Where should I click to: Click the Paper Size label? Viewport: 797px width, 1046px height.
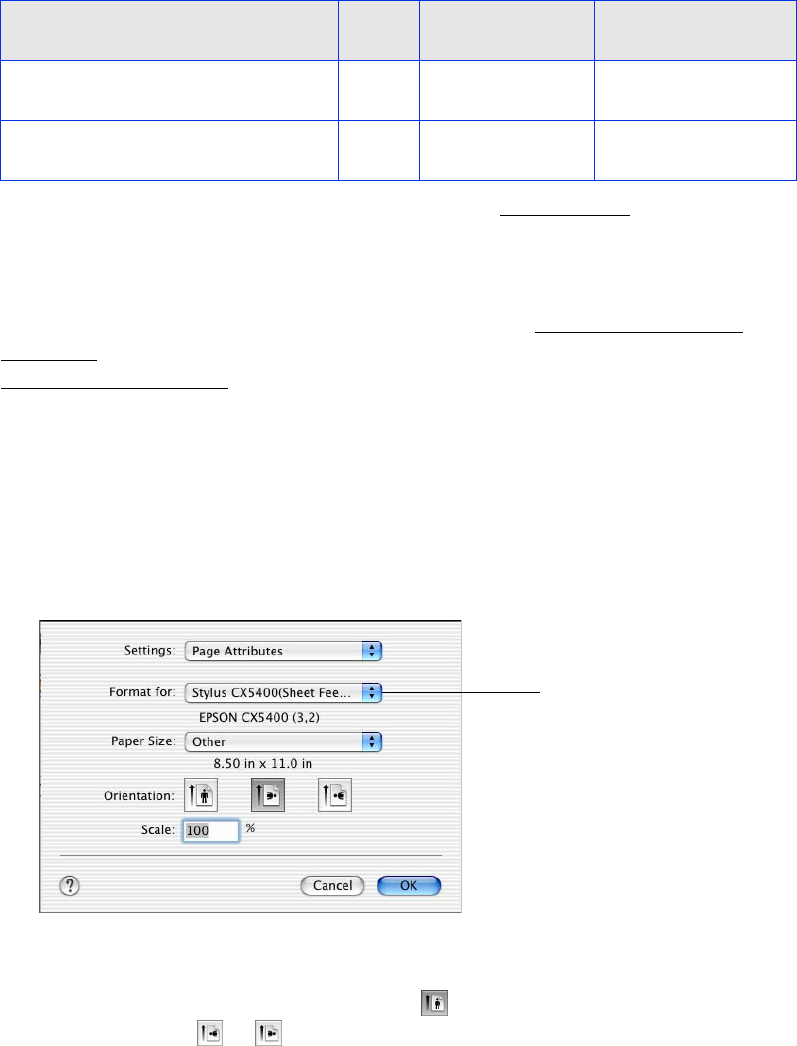[x=143, y=741]
